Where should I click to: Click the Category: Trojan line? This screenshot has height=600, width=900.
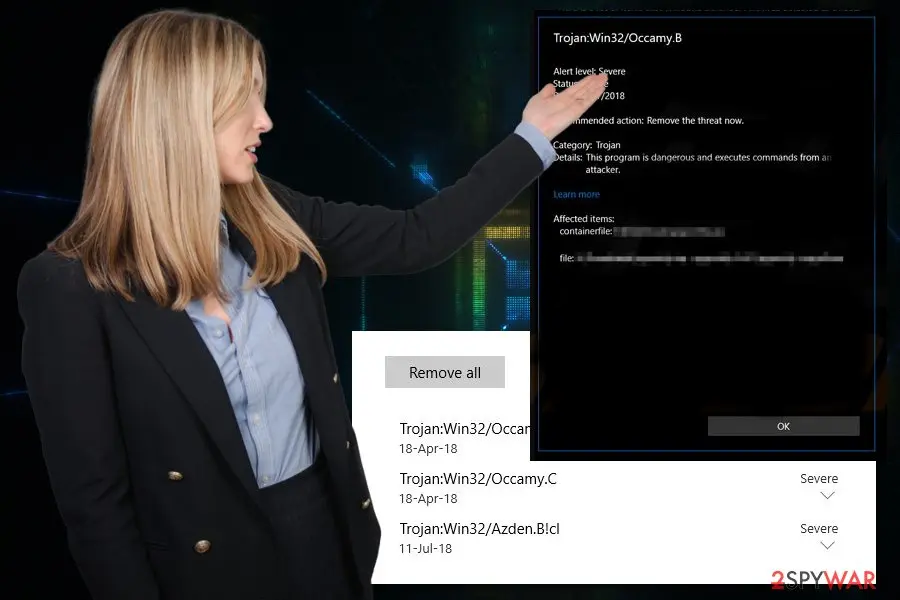587,145
